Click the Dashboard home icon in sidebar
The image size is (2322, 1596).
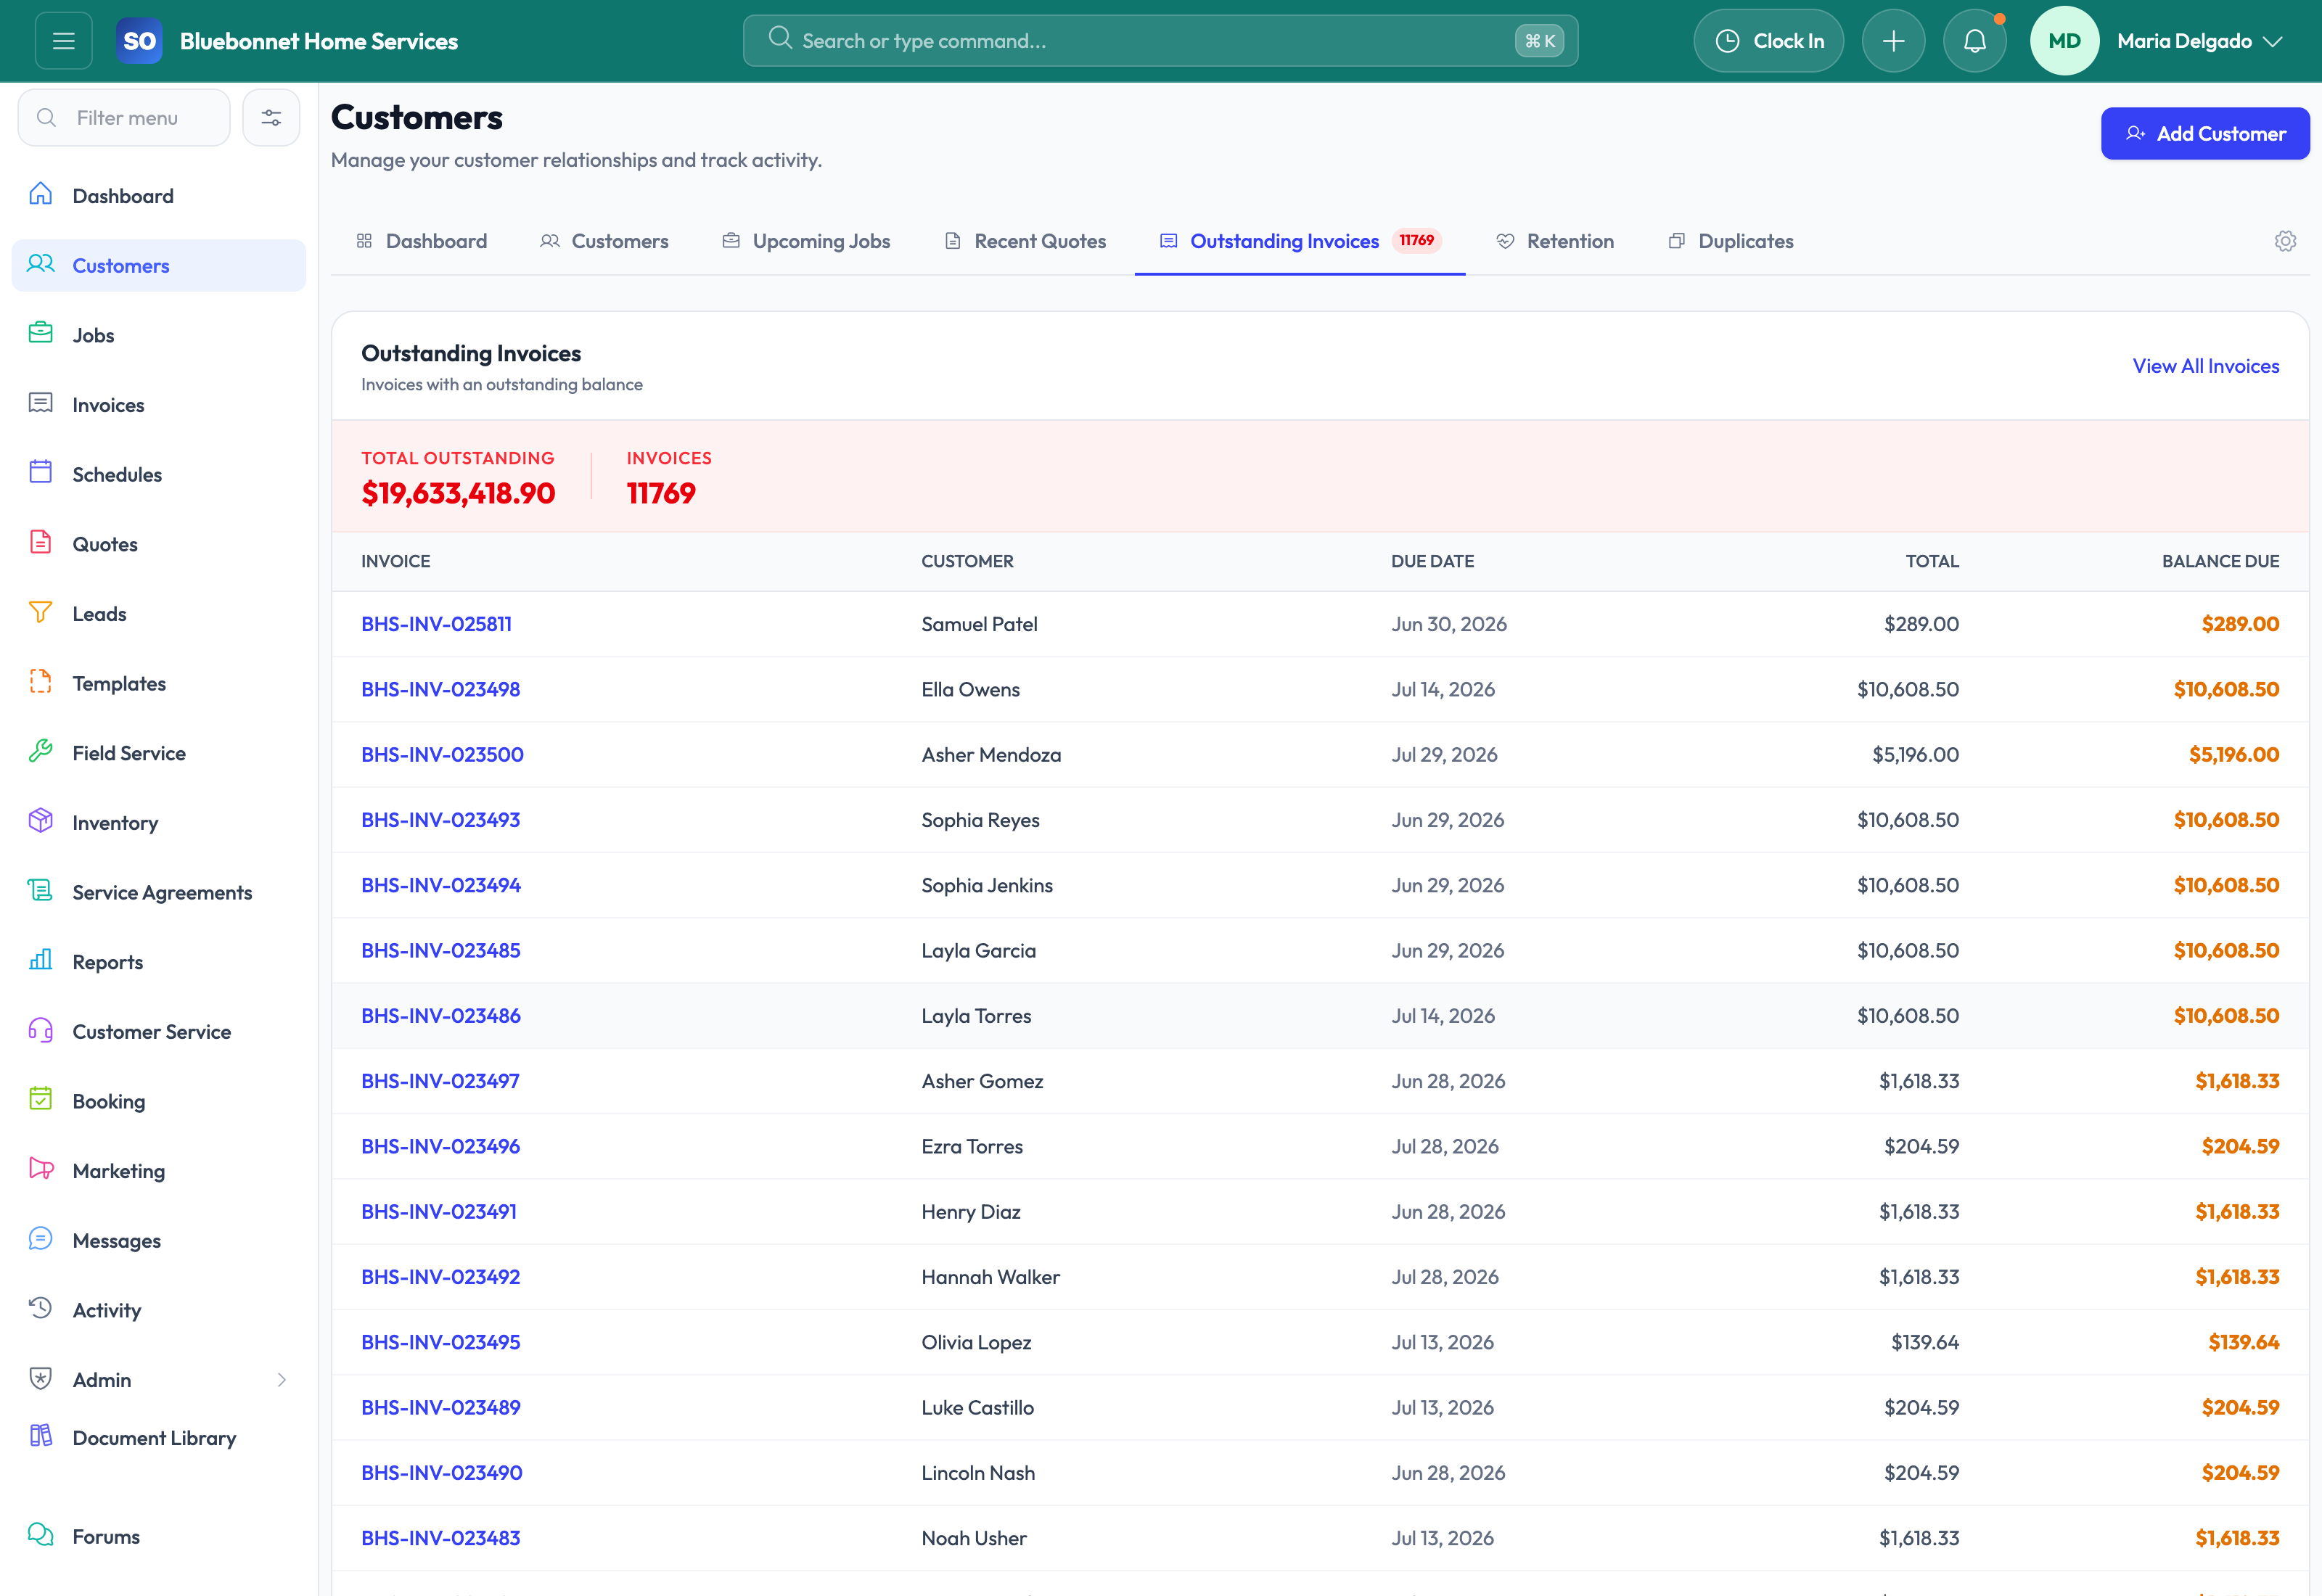coord(40,194)
